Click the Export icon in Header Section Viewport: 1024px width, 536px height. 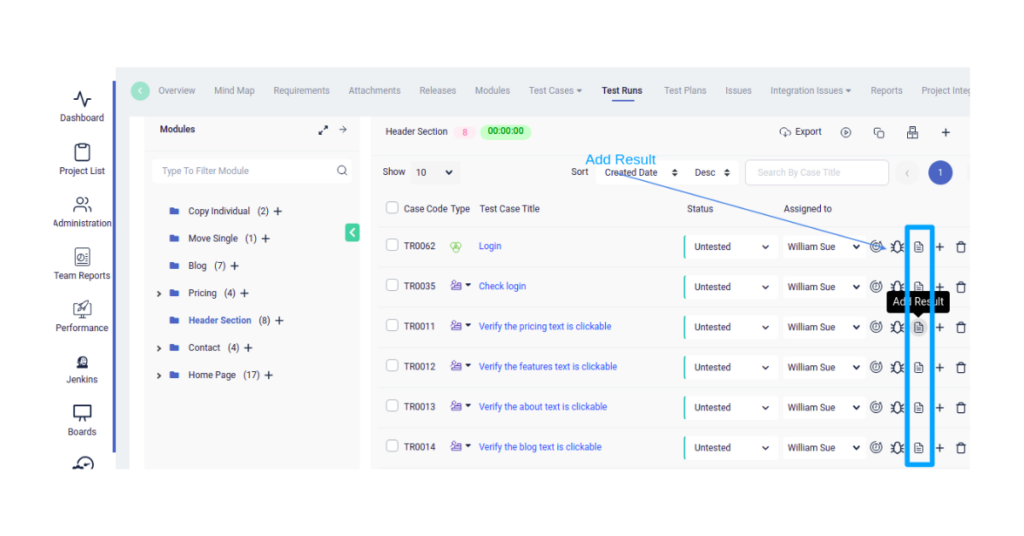[800, 132]
